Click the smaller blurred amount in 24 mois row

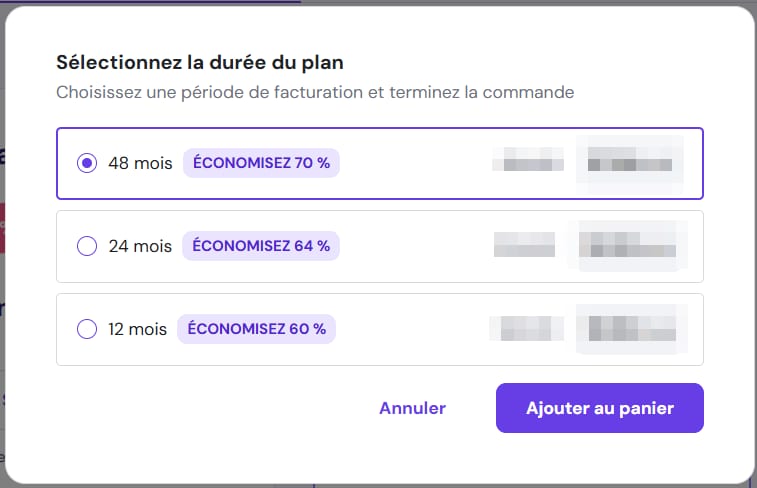[x=525, y=245]
